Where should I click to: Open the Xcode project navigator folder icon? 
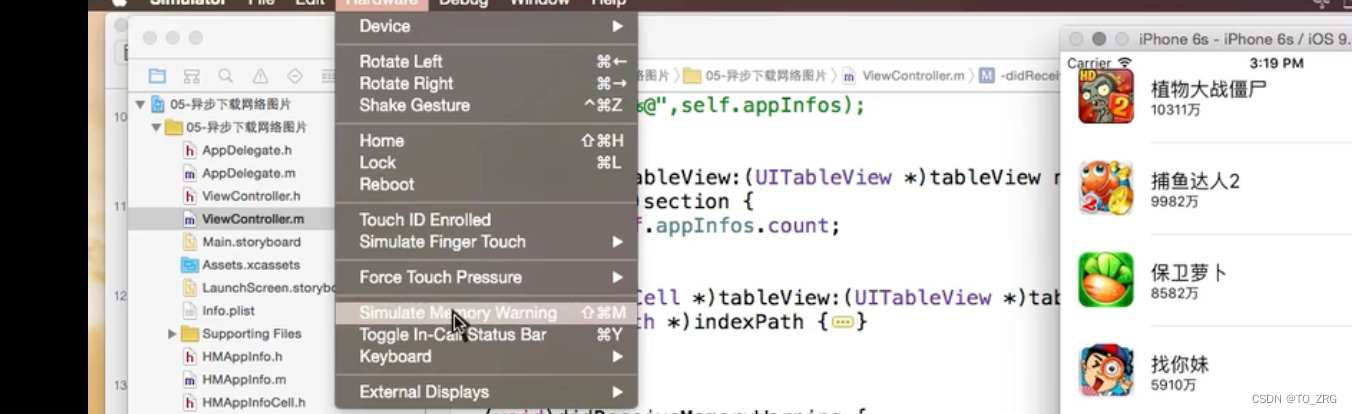click(x=157, y=76)
